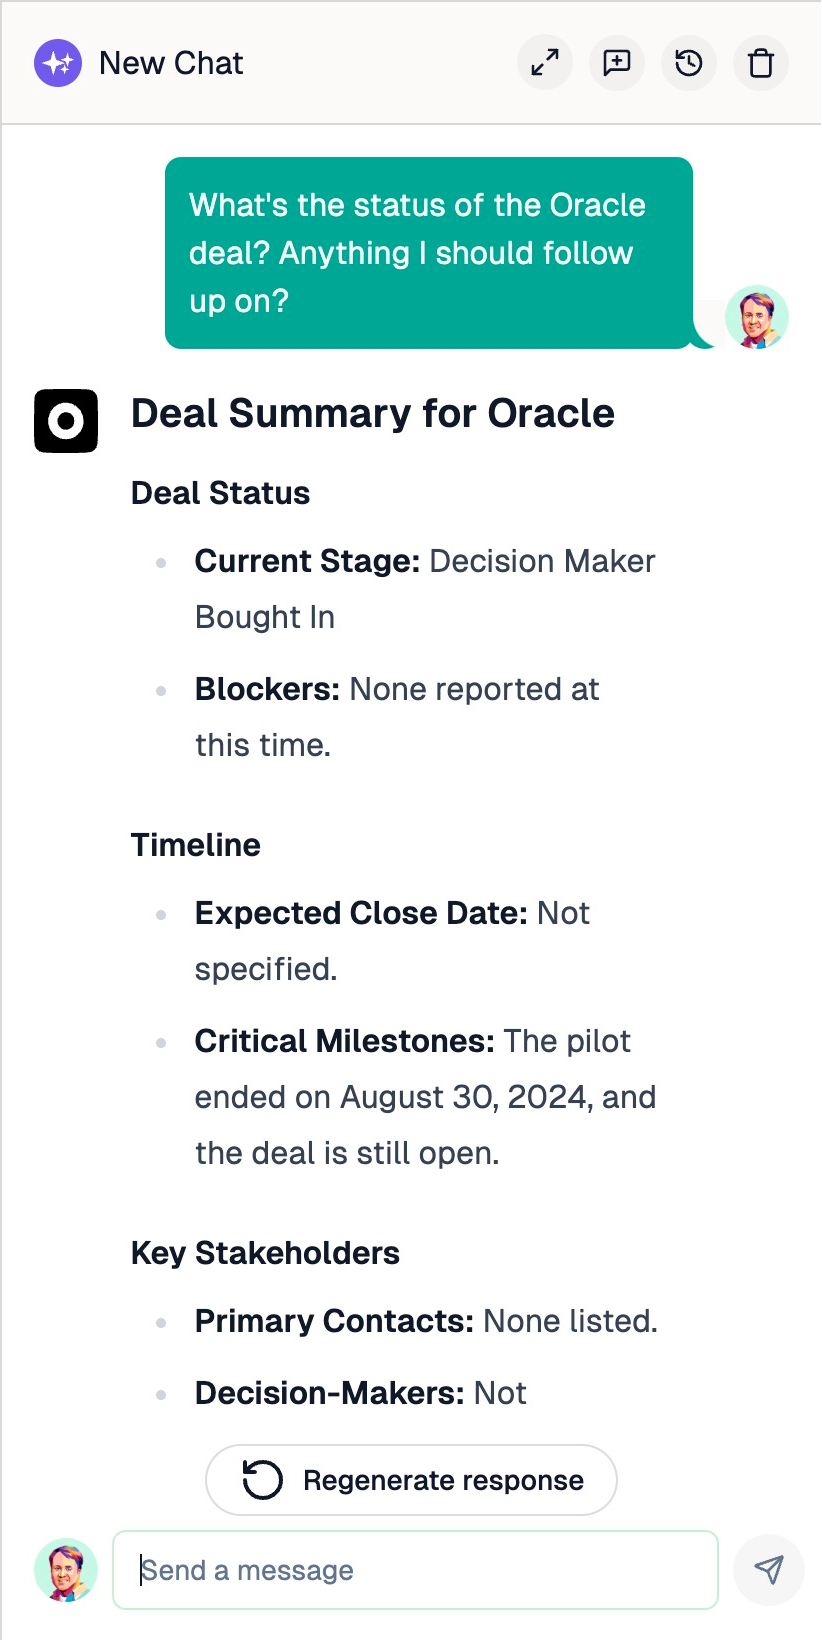
Task: Click the Critical Milestones label
Action: coord(344,1041)
